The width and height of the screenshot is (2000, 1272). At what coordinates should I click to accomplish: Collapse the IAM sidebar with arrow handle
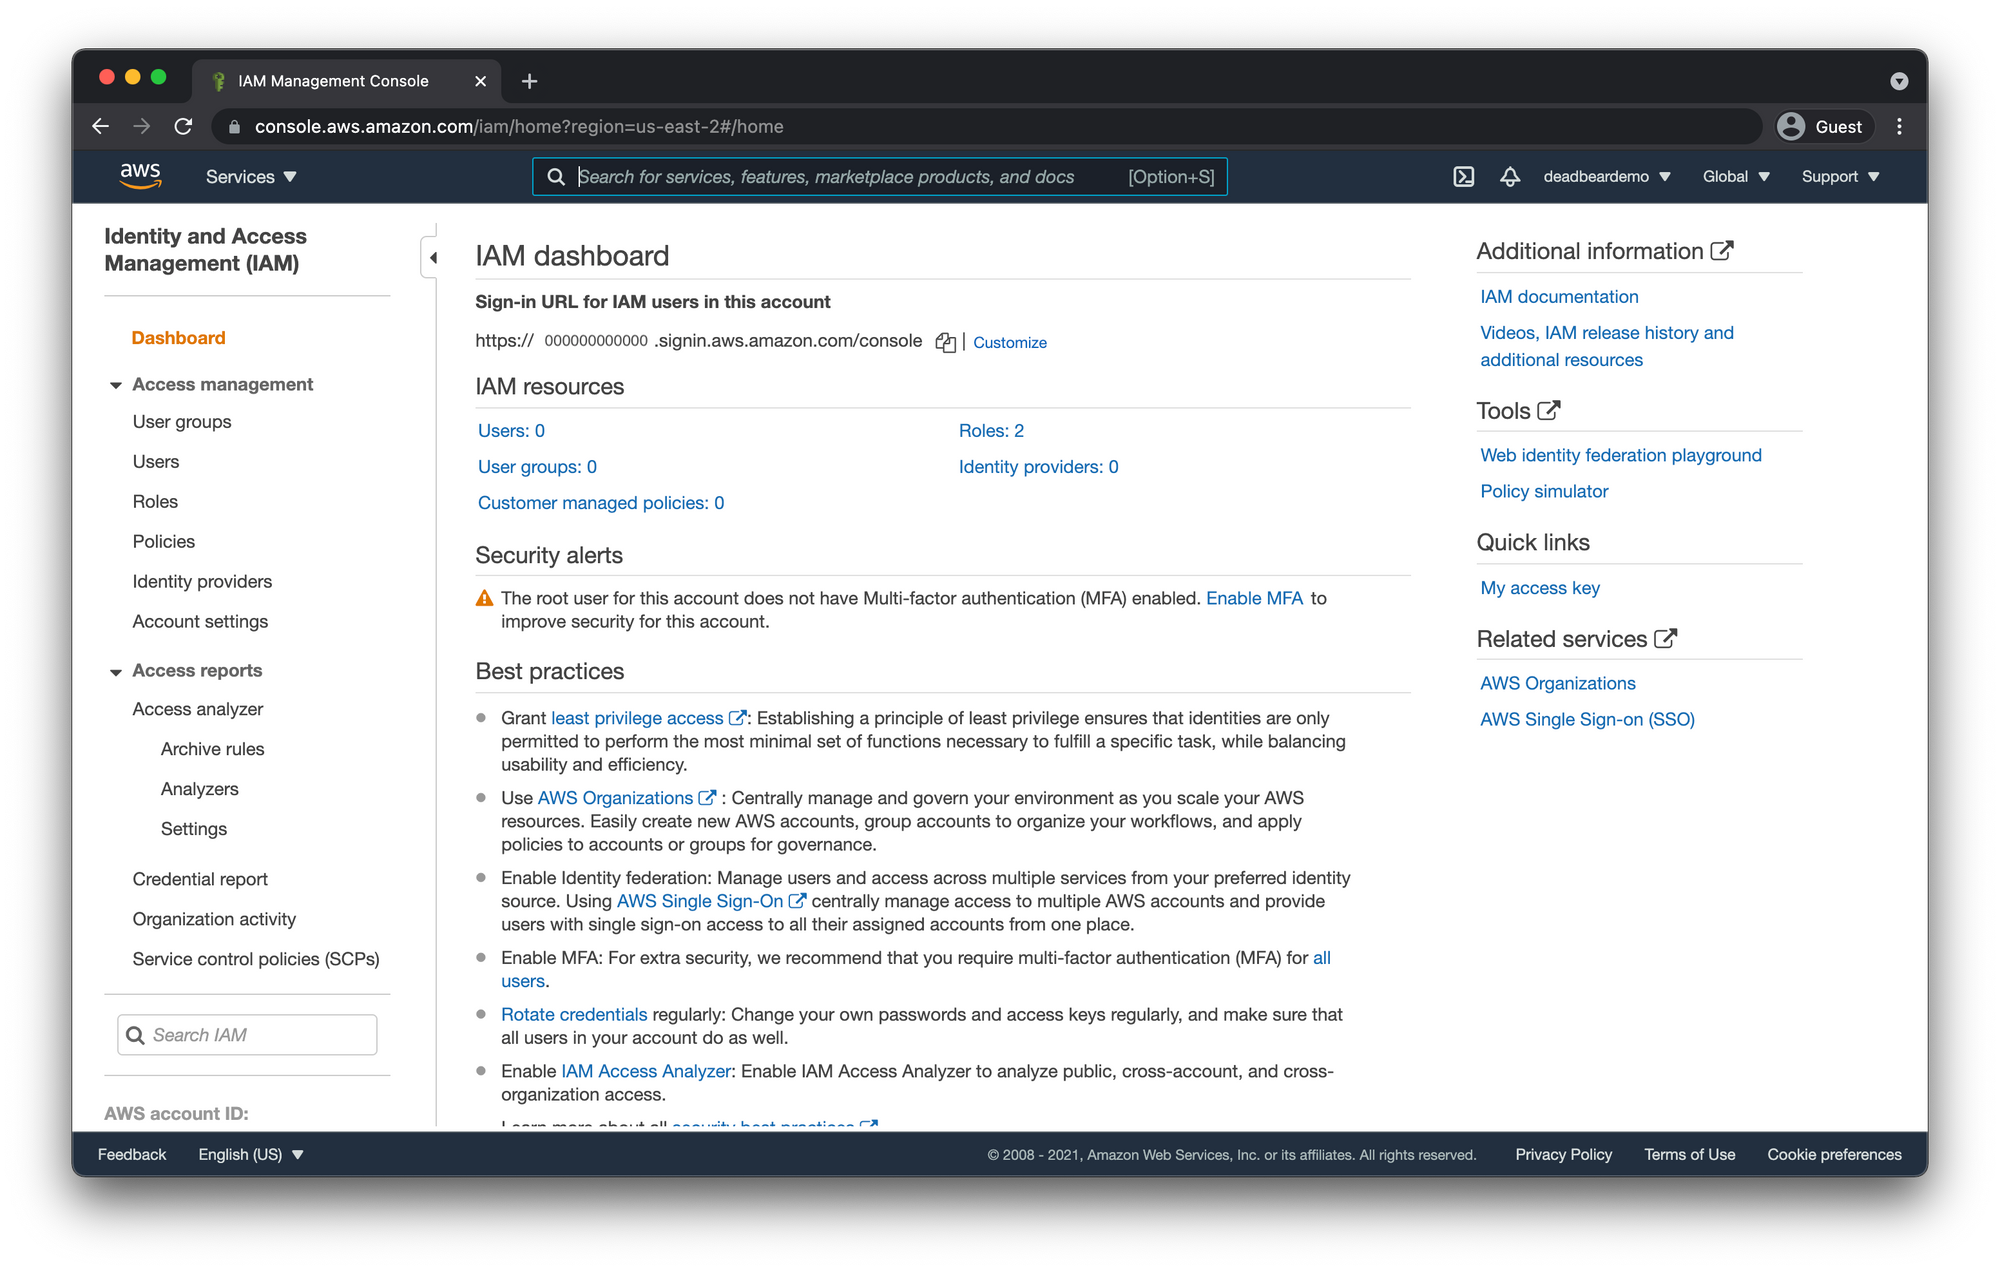[x=432, y=258]
